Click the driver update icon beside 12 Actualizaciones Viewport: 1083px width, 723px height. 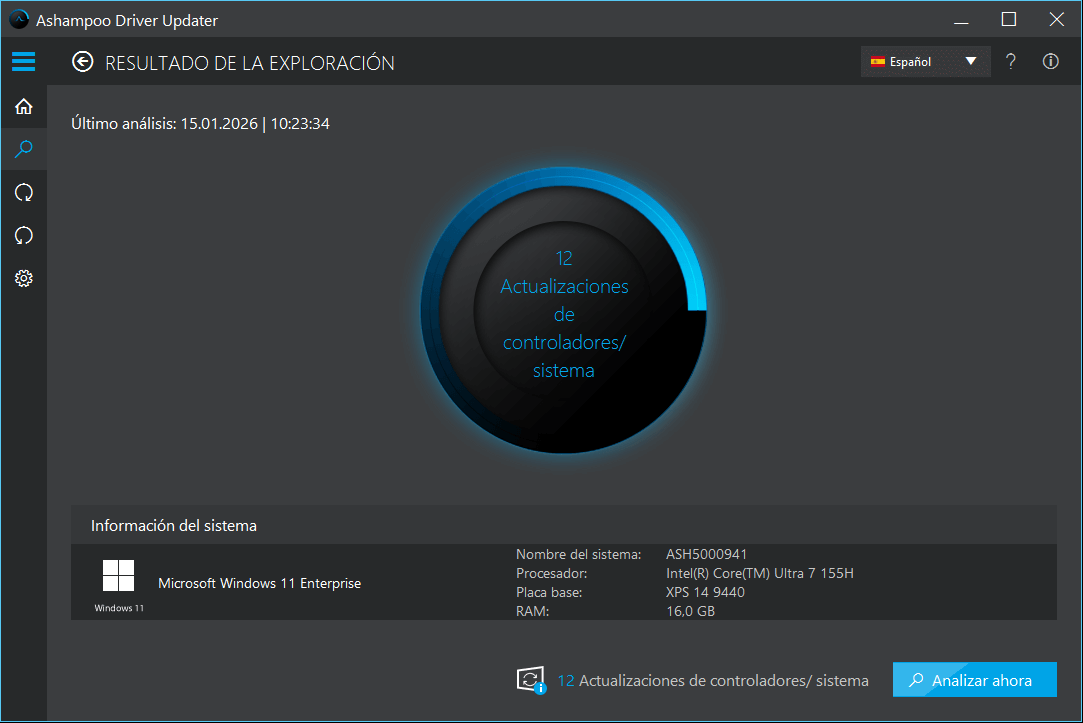(x=530, y=681)
